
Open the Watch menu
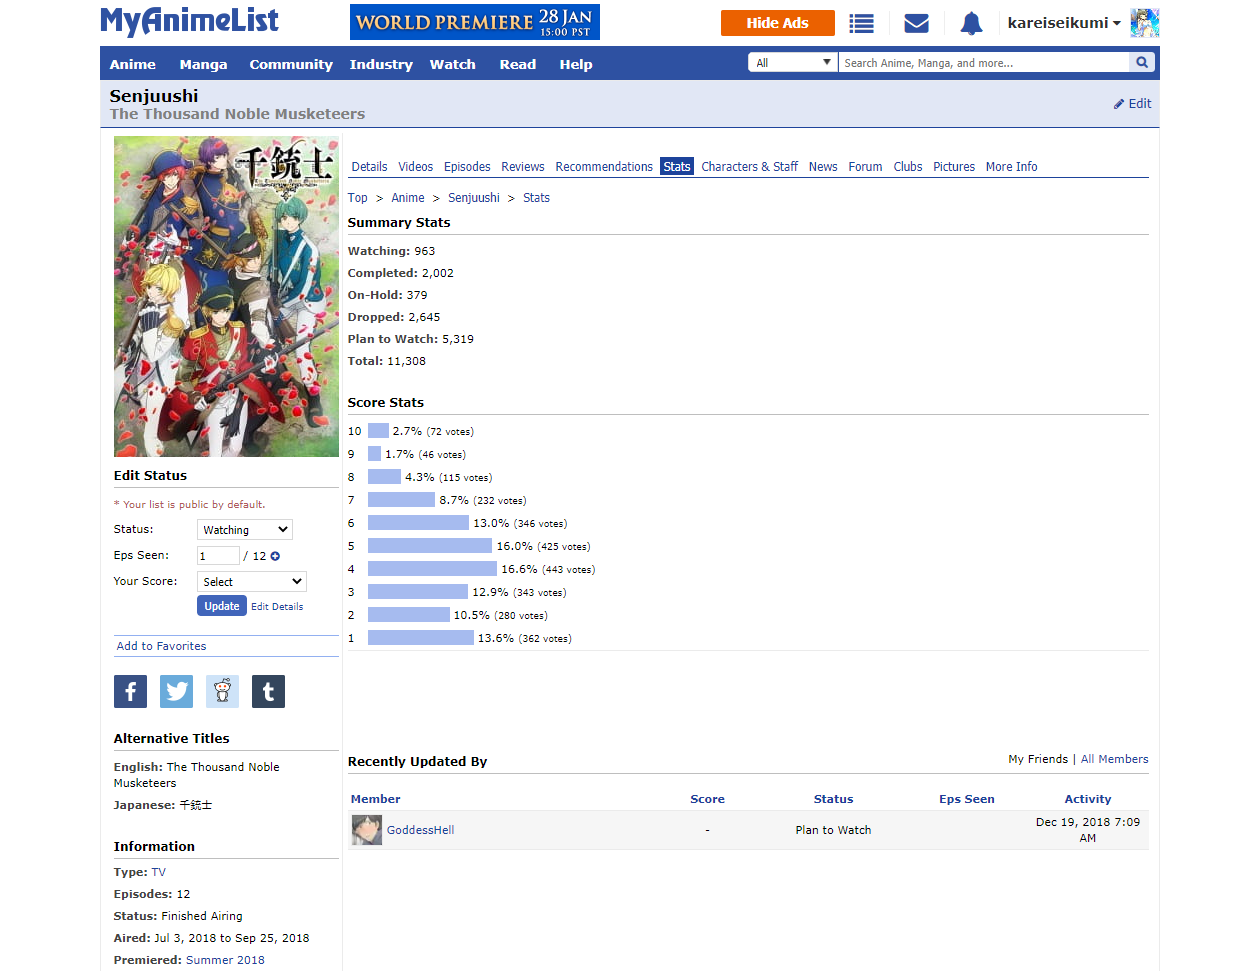point(453,64)
